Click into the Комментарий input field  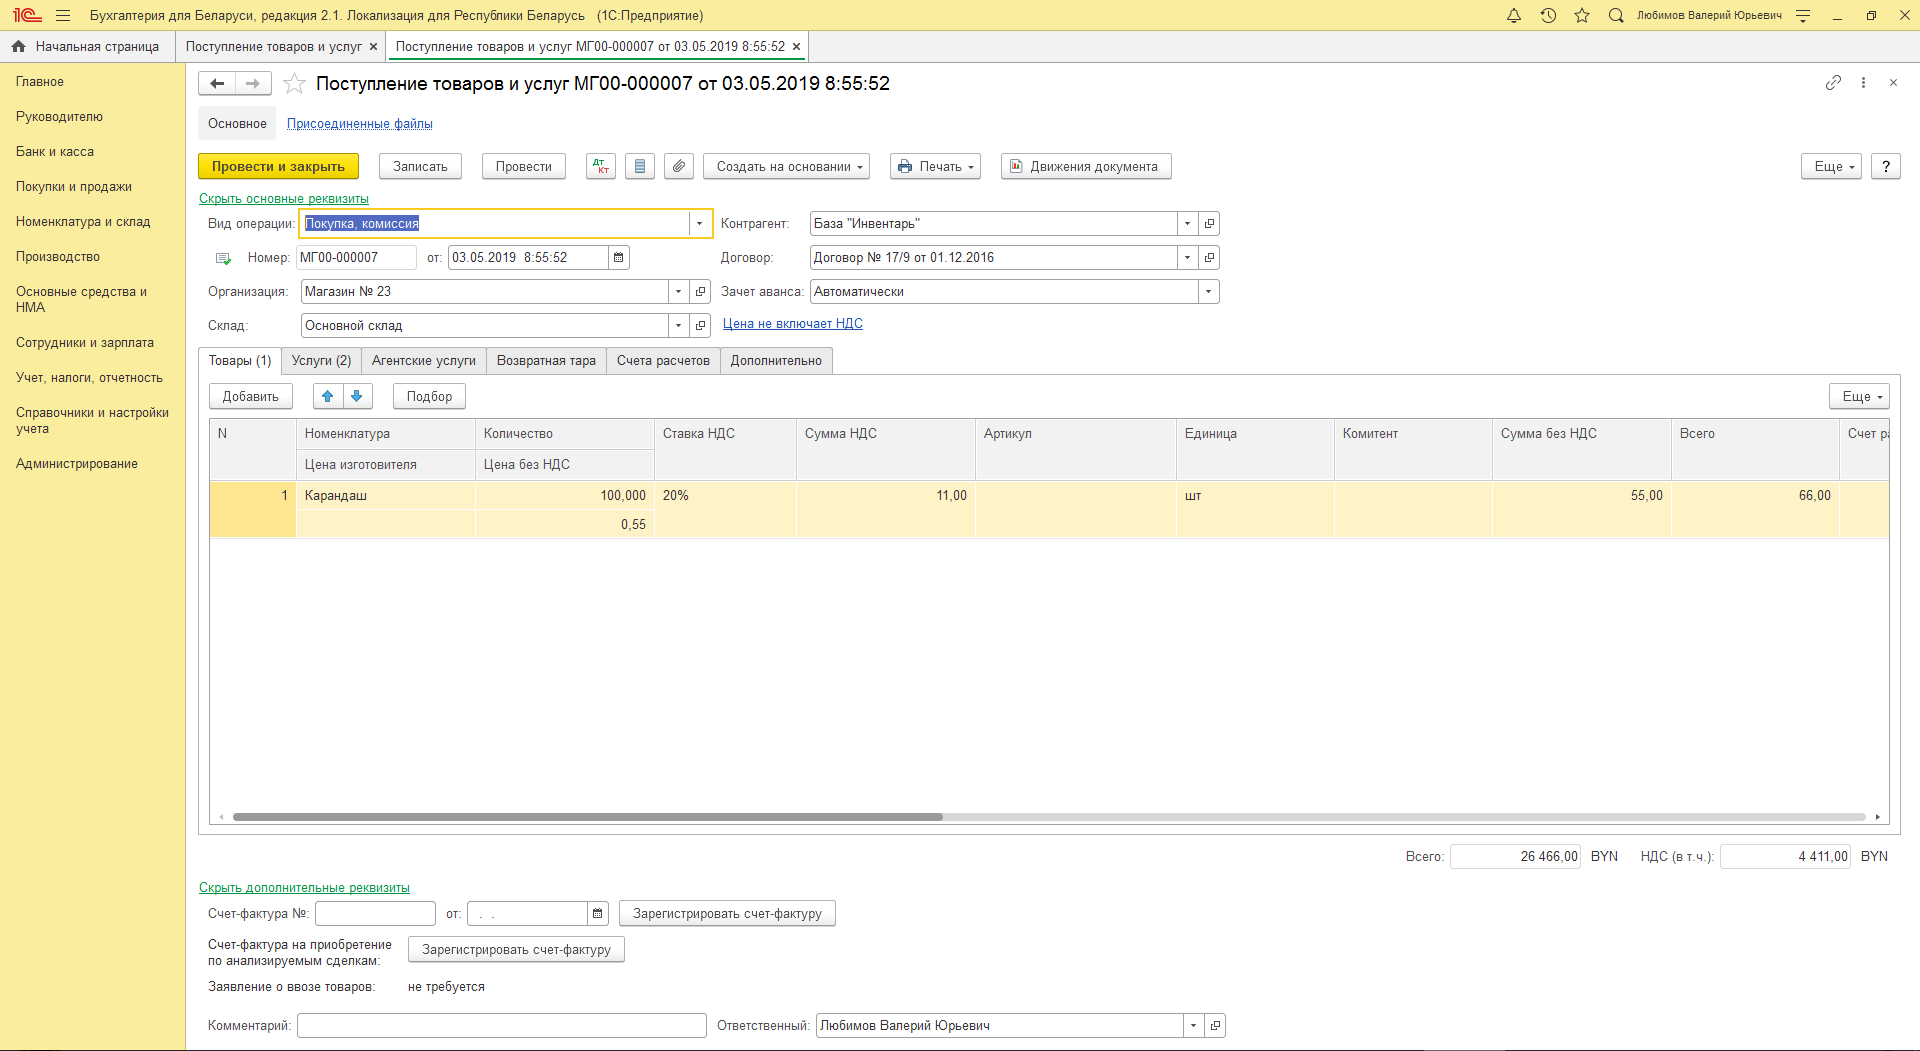coord(501,1026)
